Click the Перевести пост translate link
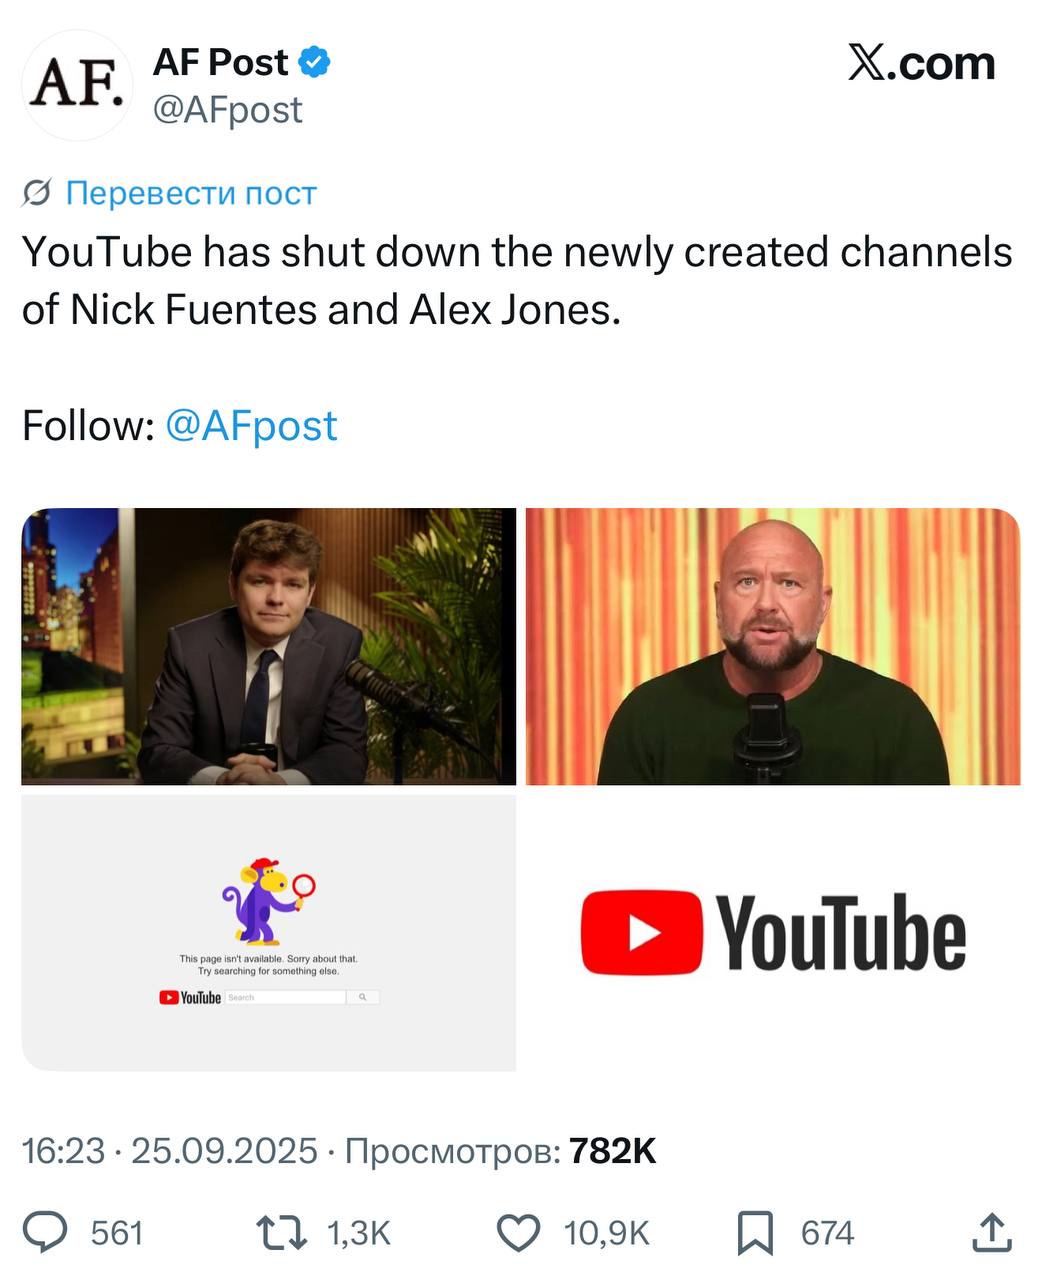The width and height of the screenshot is (1042, 1280). click(x=191, y=193)
